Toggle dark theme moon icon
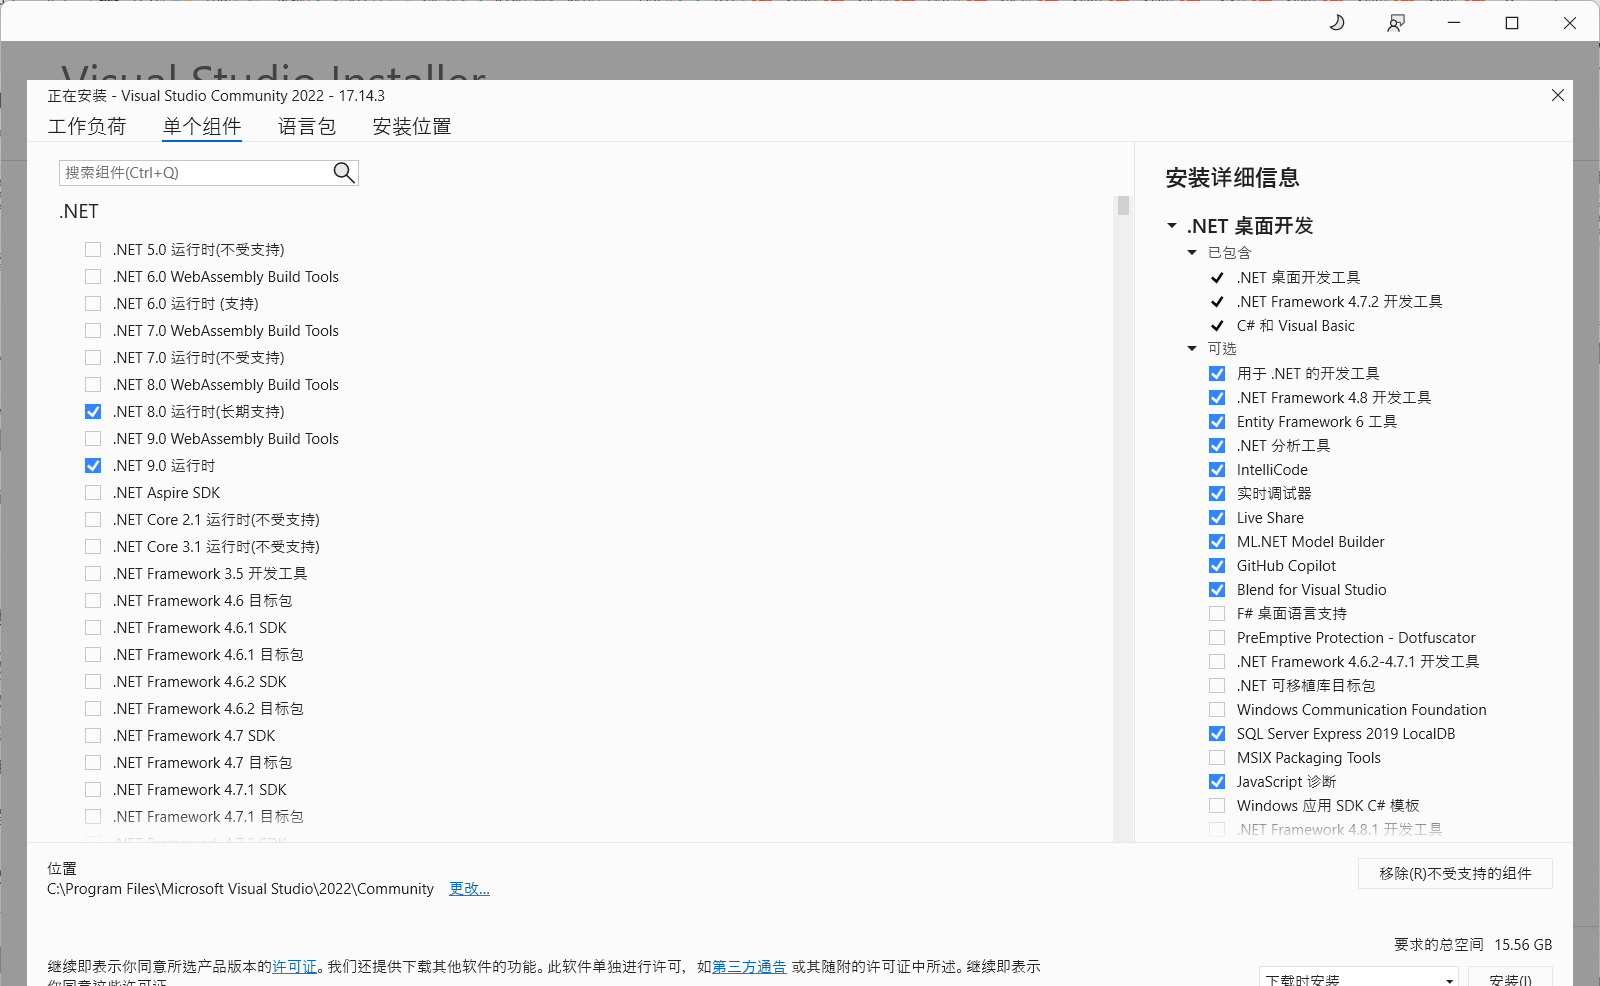This screenshot has width=1600, height=986. point(1336,22)
